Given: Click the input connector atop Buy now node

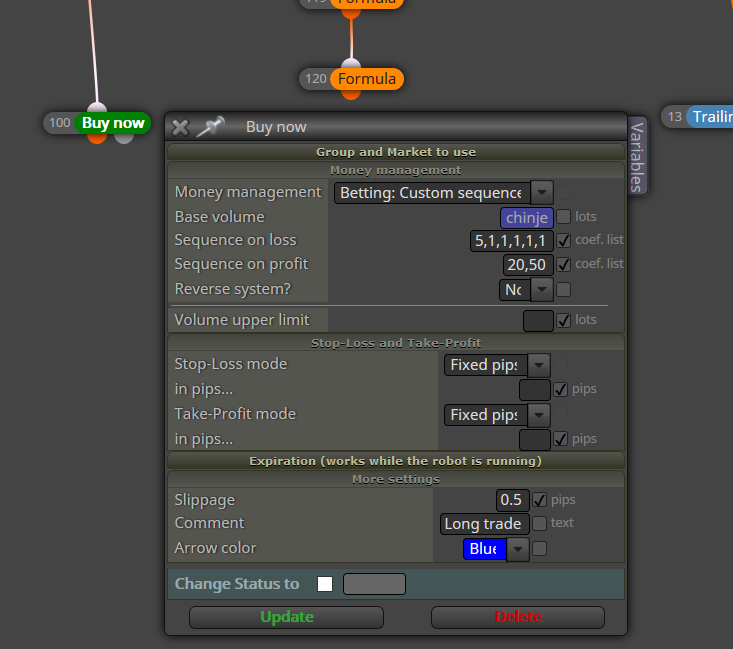Looking at the screenshot, I should [x=97, y=108].
